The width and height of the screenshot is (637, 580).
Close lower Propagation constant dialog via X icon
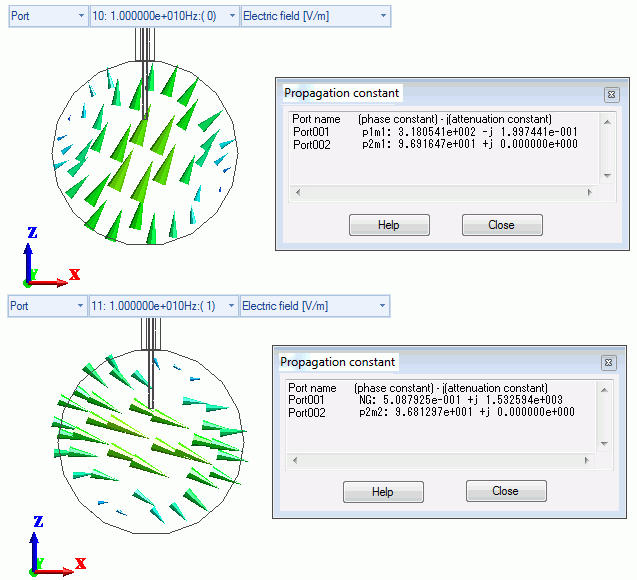[x=607, y=363]
